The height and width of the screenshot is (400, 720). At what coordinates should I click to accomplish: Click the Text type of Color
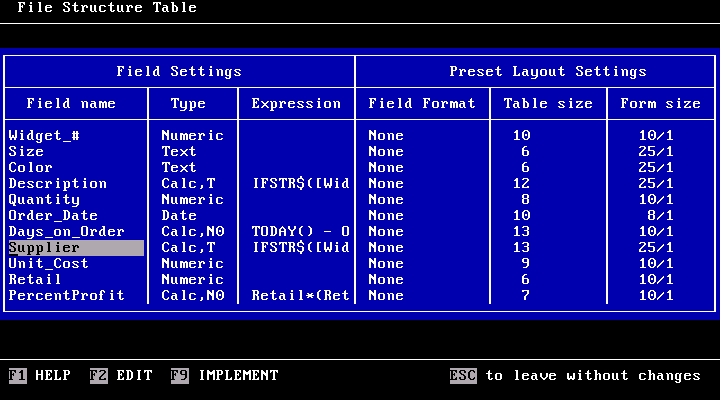pyautogui.click(x=179, y=168)
